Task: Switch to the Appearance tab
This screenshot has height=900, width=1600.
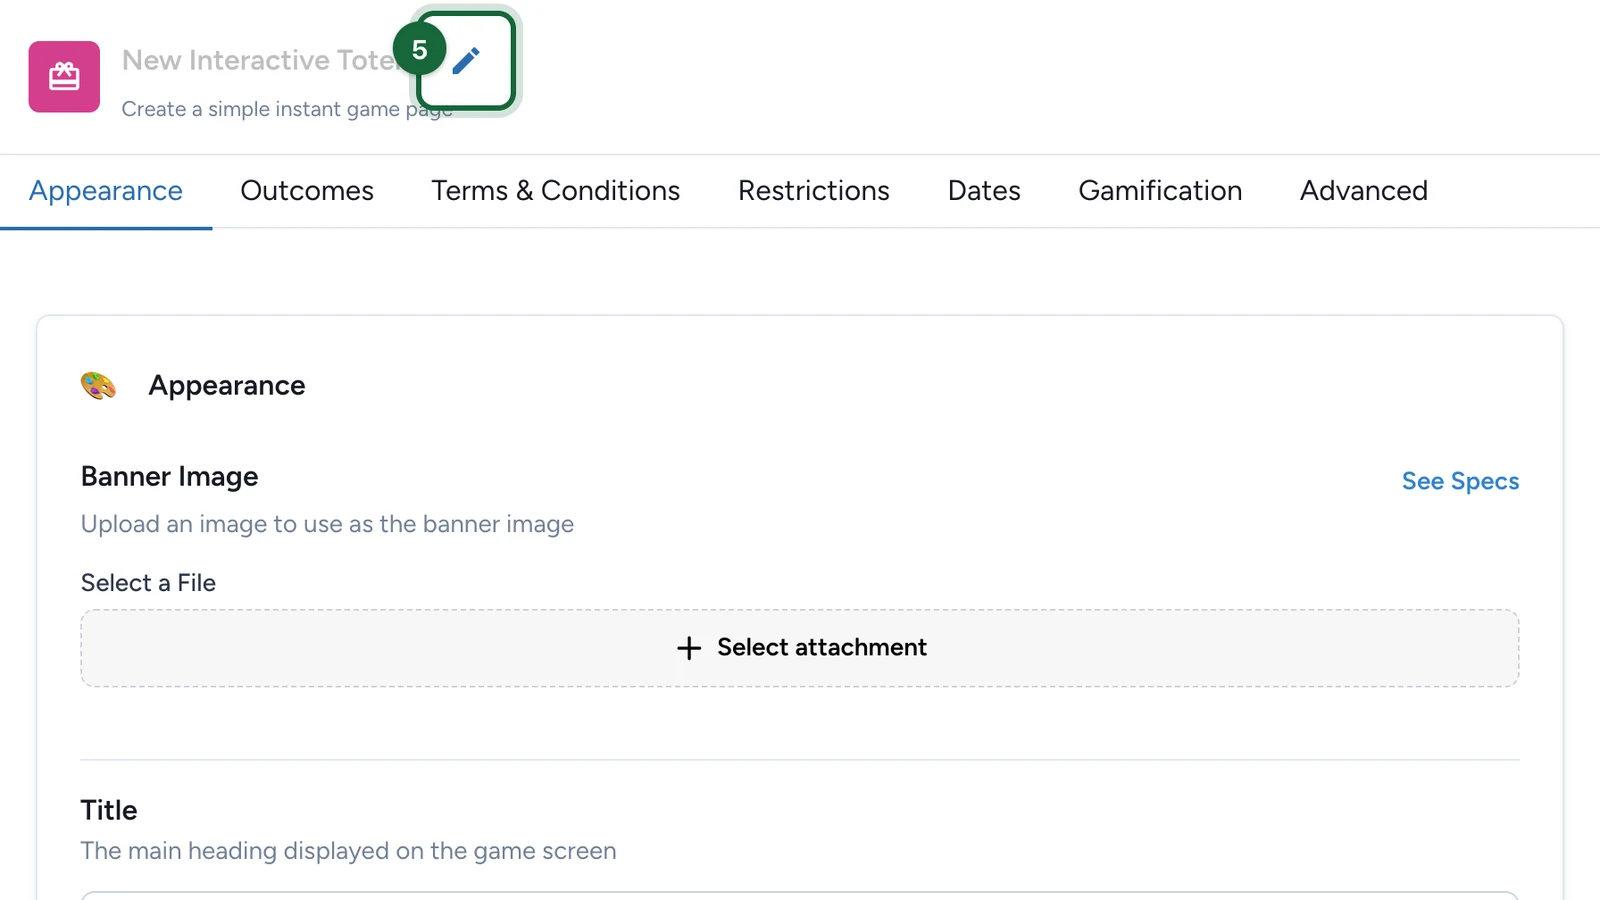Action: tap(106, 191)
